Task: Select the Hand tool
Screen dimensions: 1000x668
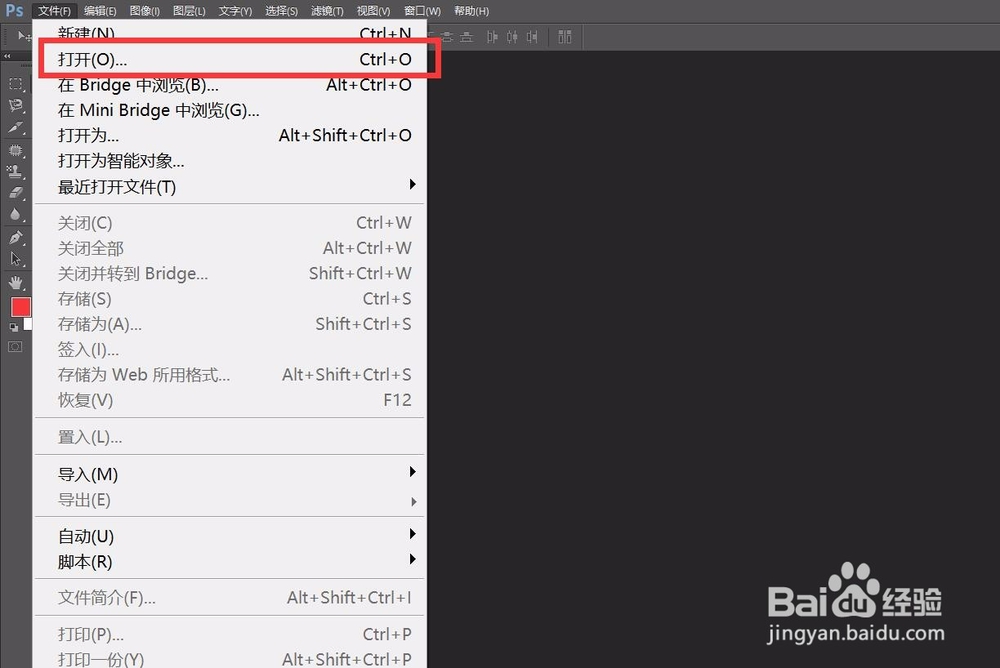Action: (x=15, y=282)
